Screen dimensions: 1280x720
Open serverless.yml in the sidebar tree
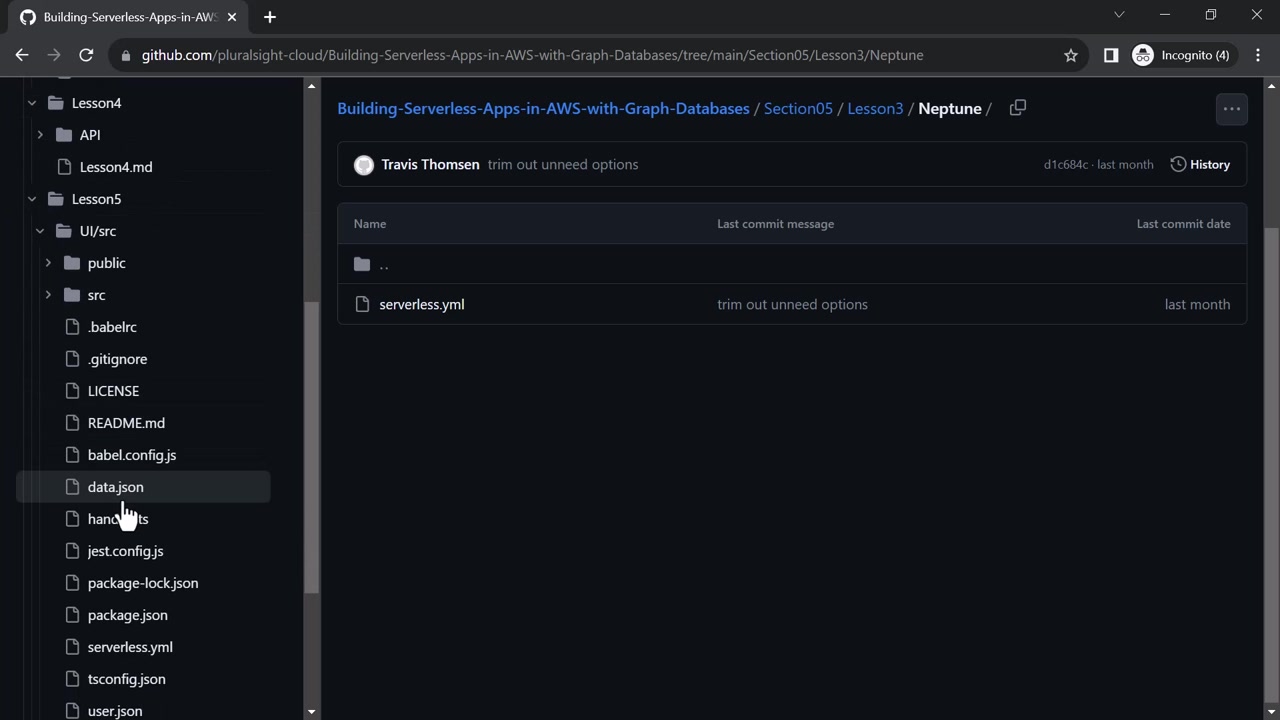(130, 647)
